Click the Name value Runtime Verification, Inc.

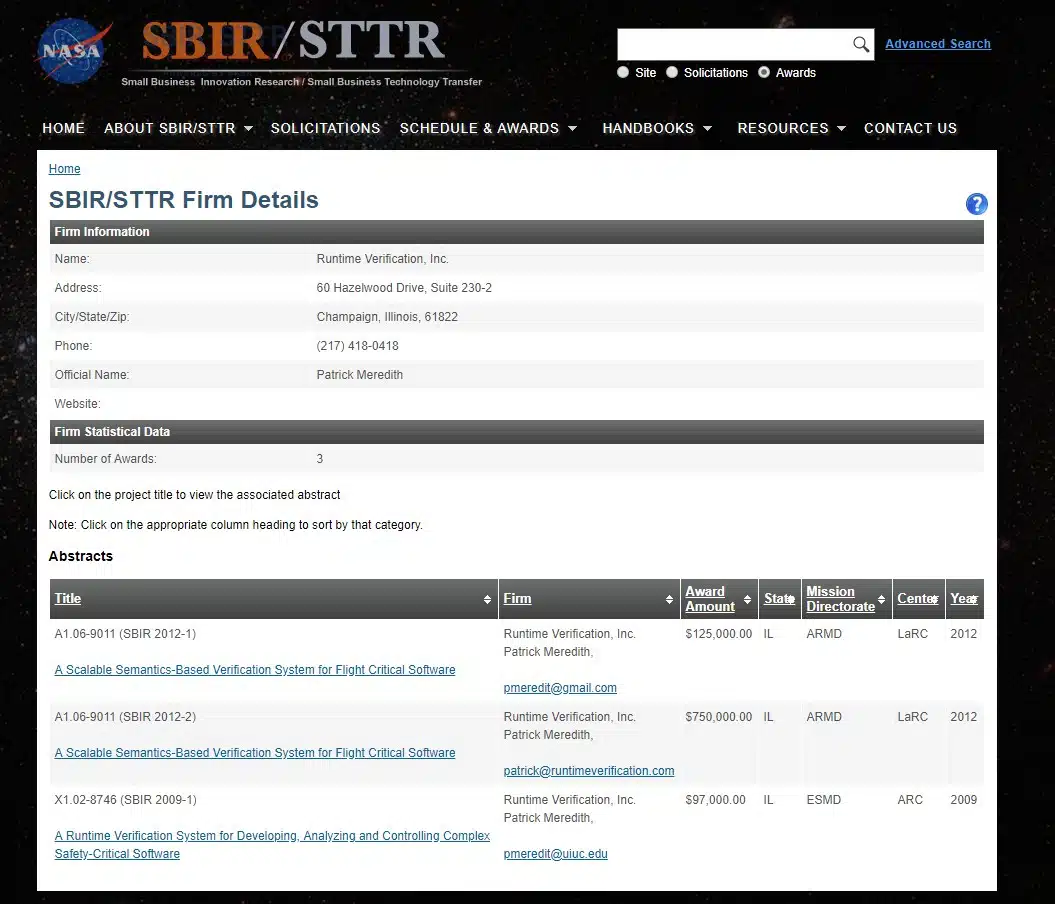(x=382, y=259)
